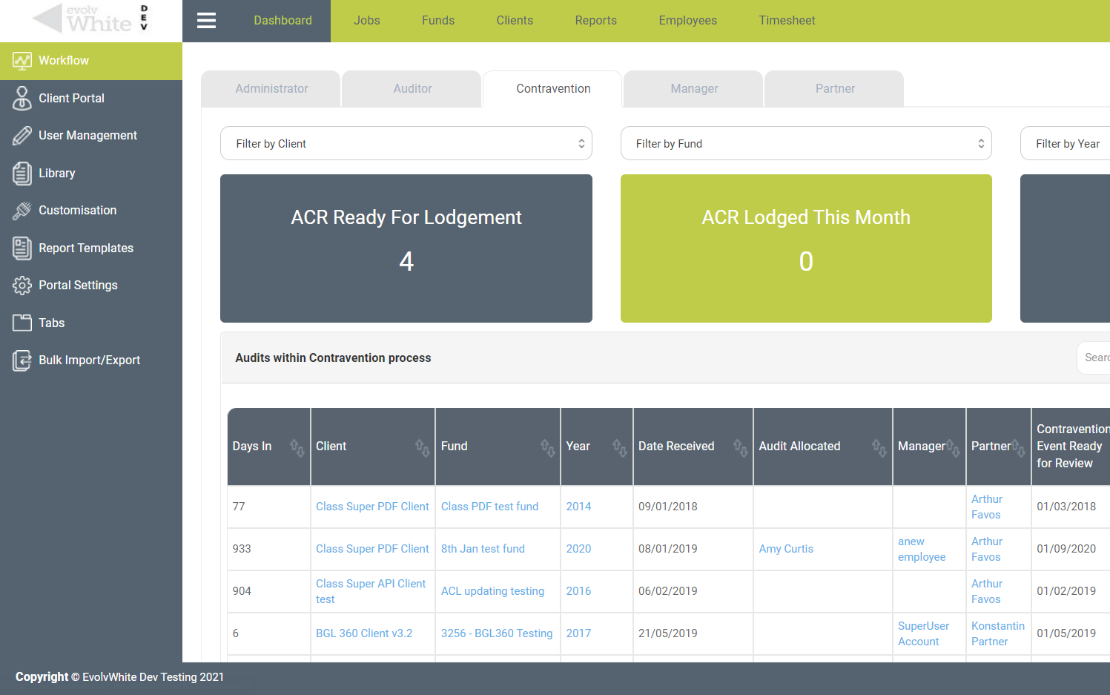Open Customisation in the sidebar
Viewport: 1110px width, 695px height.
click(x=91, y=210)
